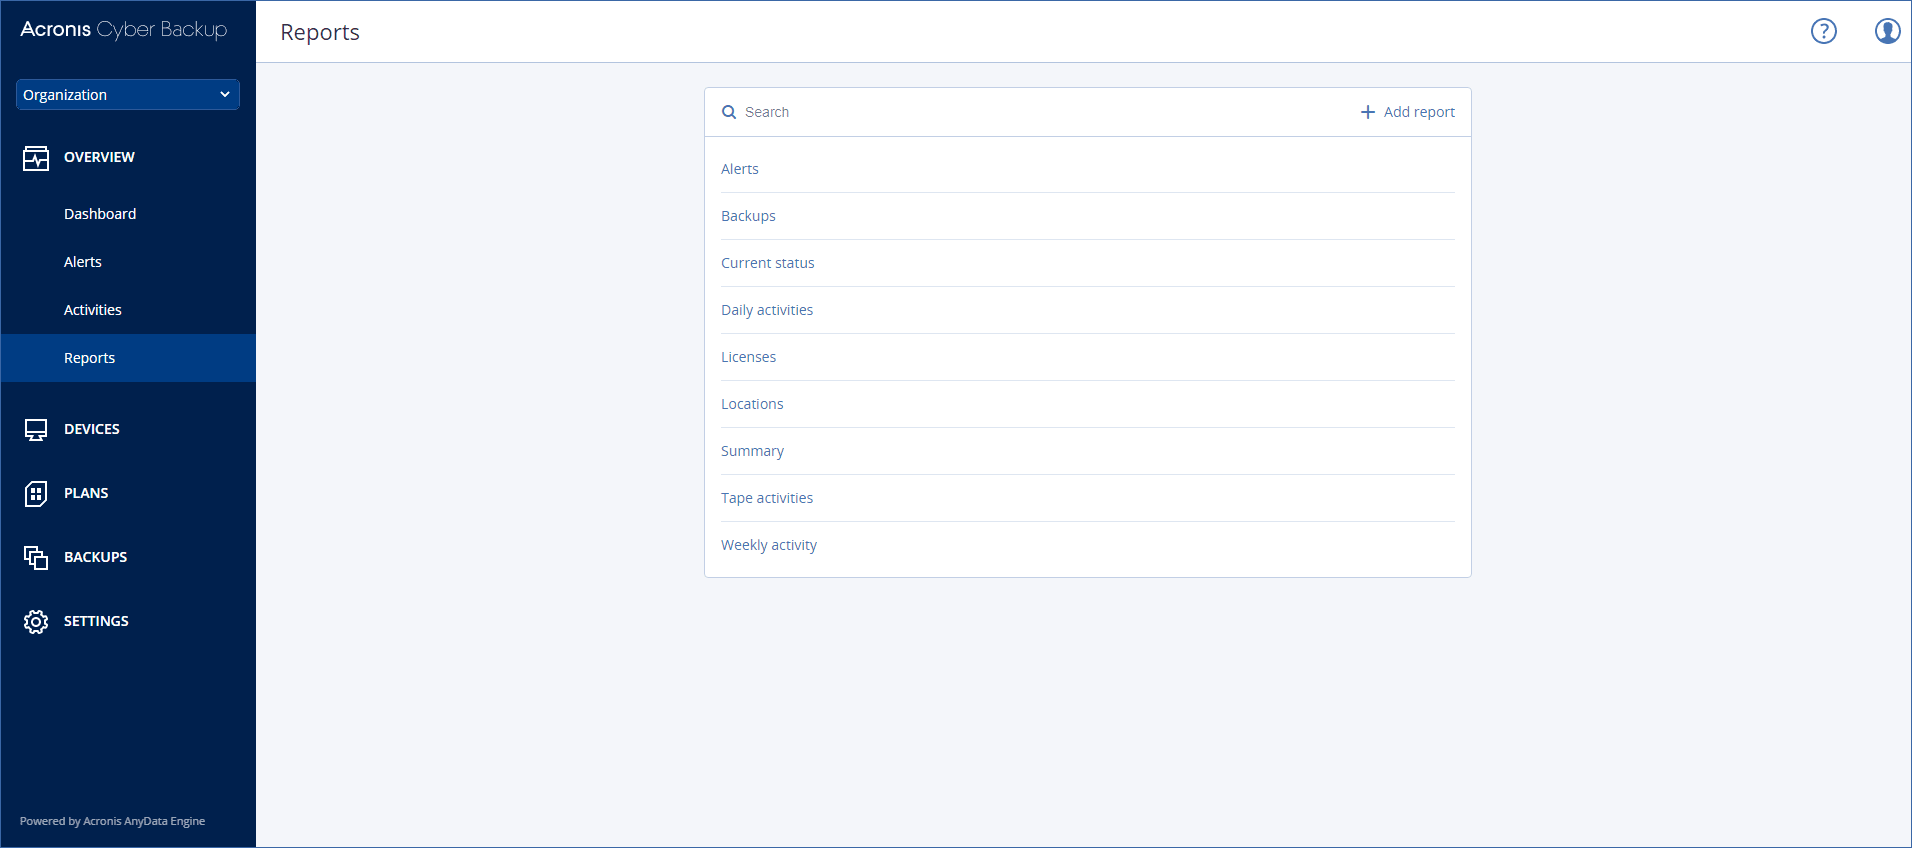Screen dimensions: 1912x848
Task: Click the Backups stacked squares icon
Action: coord(36,558)
